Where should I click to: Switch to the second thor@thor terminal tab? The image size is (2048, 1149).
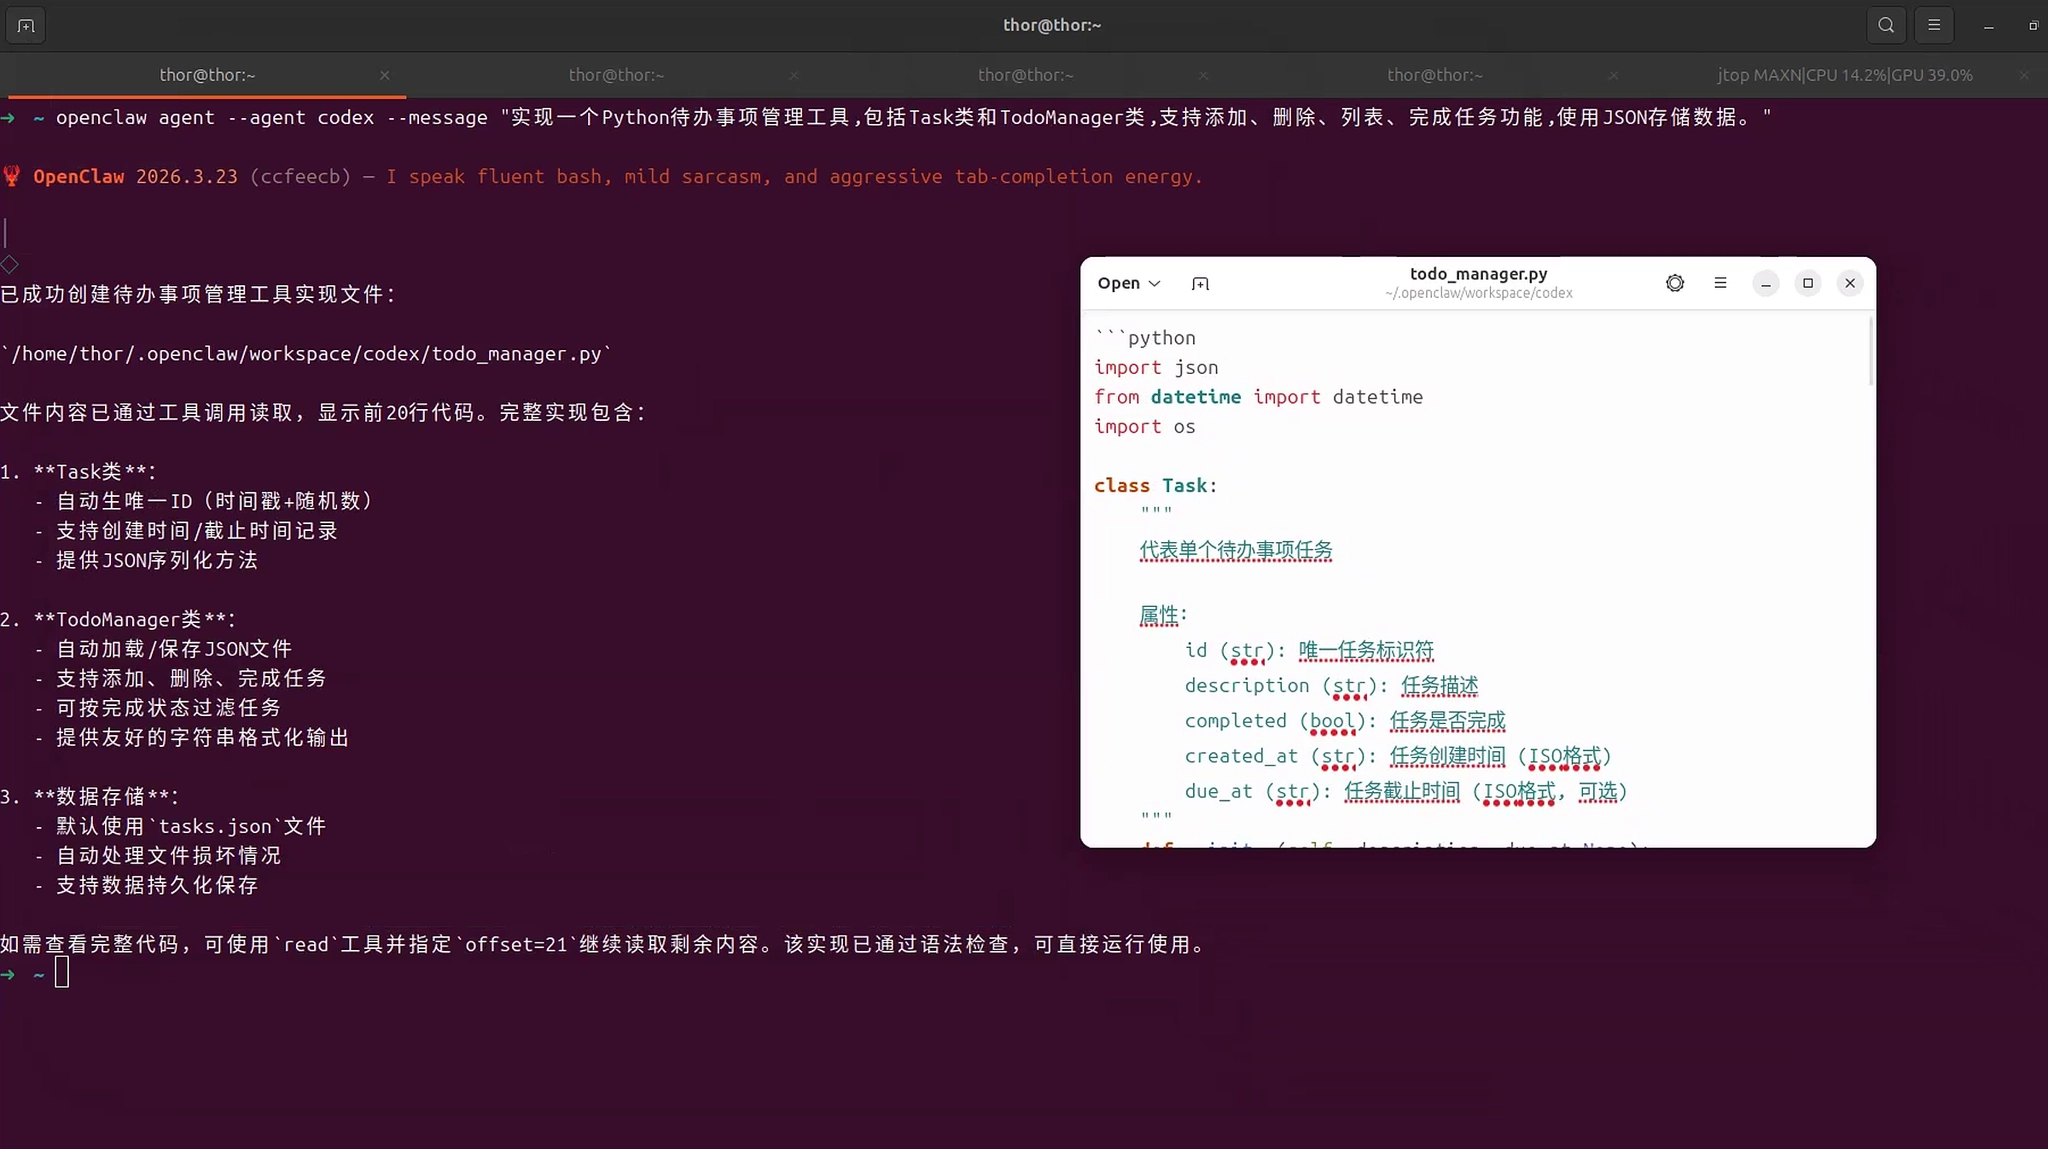(x=616, y=76)
